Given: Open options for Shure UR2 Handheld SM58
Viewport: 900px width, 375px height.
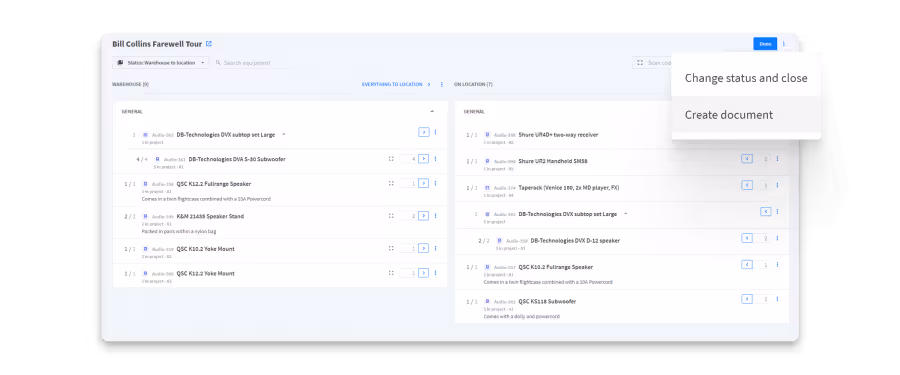Looking at the screenshot, I should coord(778,158).
